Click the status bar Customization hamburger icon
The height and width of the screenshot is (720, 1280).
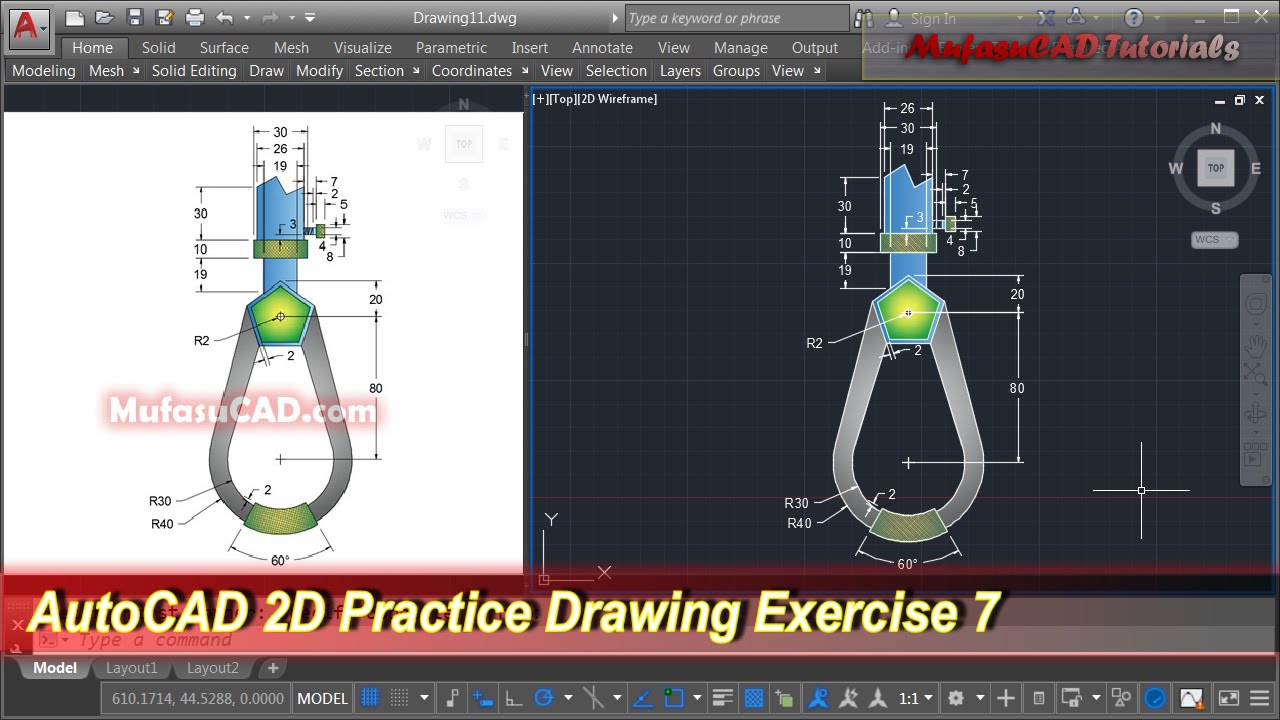pyautogui.click(x=1262, y=698)
